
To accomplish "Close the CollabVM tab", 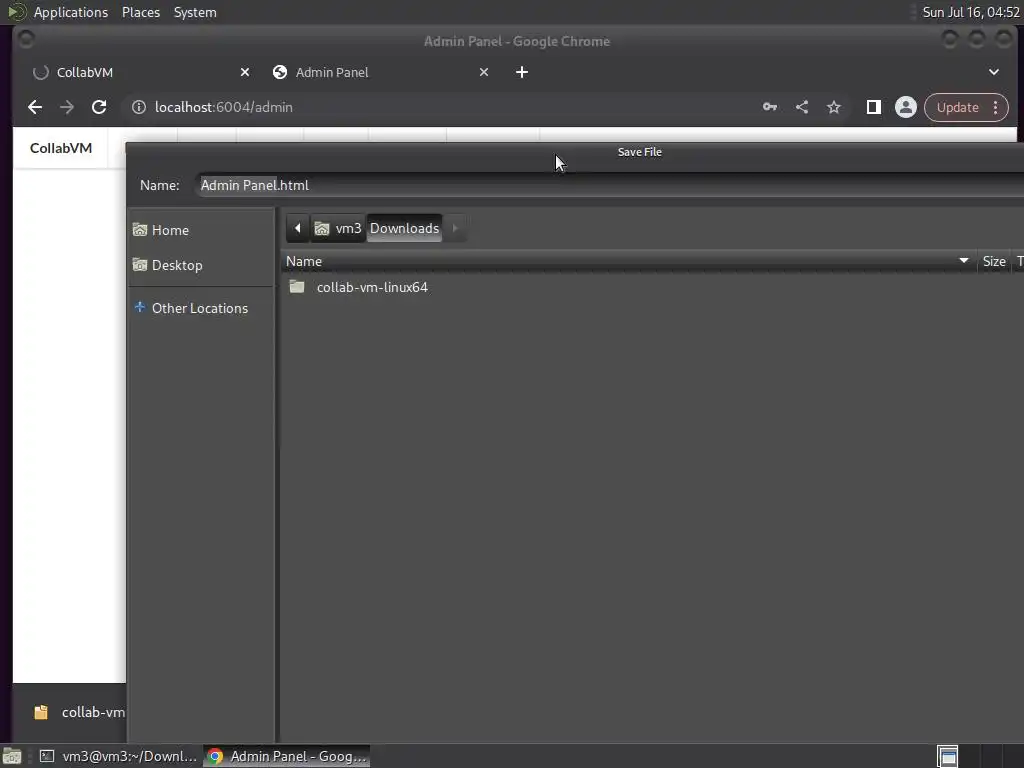I will point(245,72).
